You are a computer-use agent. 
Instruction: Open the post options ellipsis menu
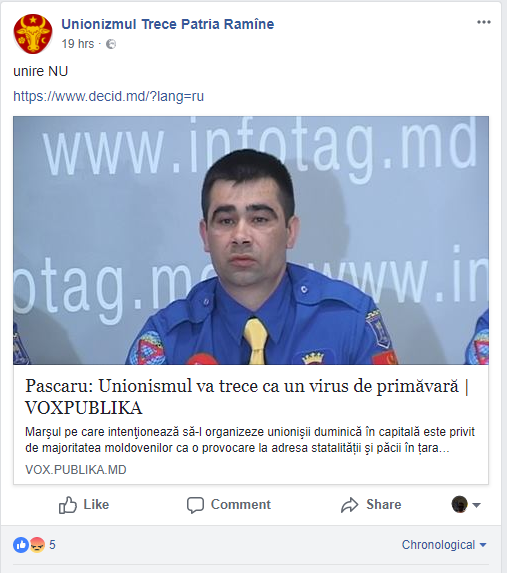click(484, 22)
